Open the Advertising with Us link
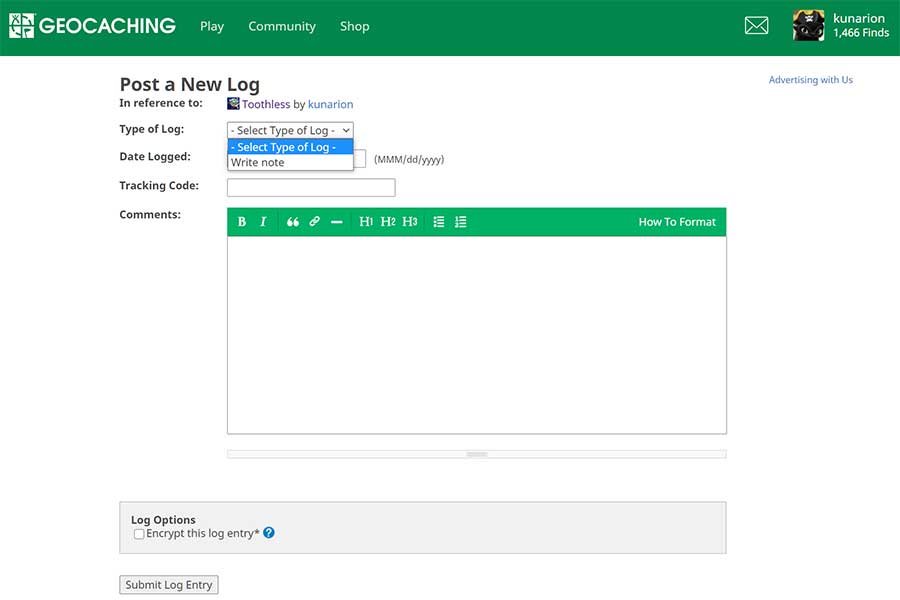The width and height of the screenshot is (900, 600). coord(810,80)
